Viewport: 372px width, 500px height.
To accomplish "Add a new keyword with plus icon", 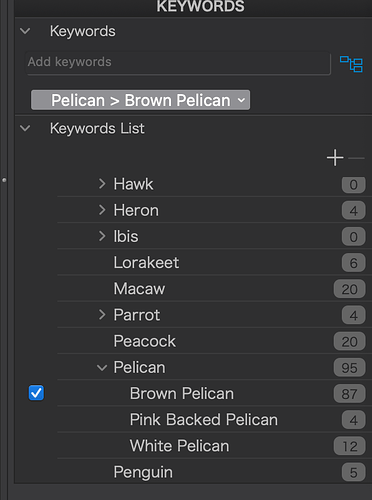I will [x=335, y=158].
